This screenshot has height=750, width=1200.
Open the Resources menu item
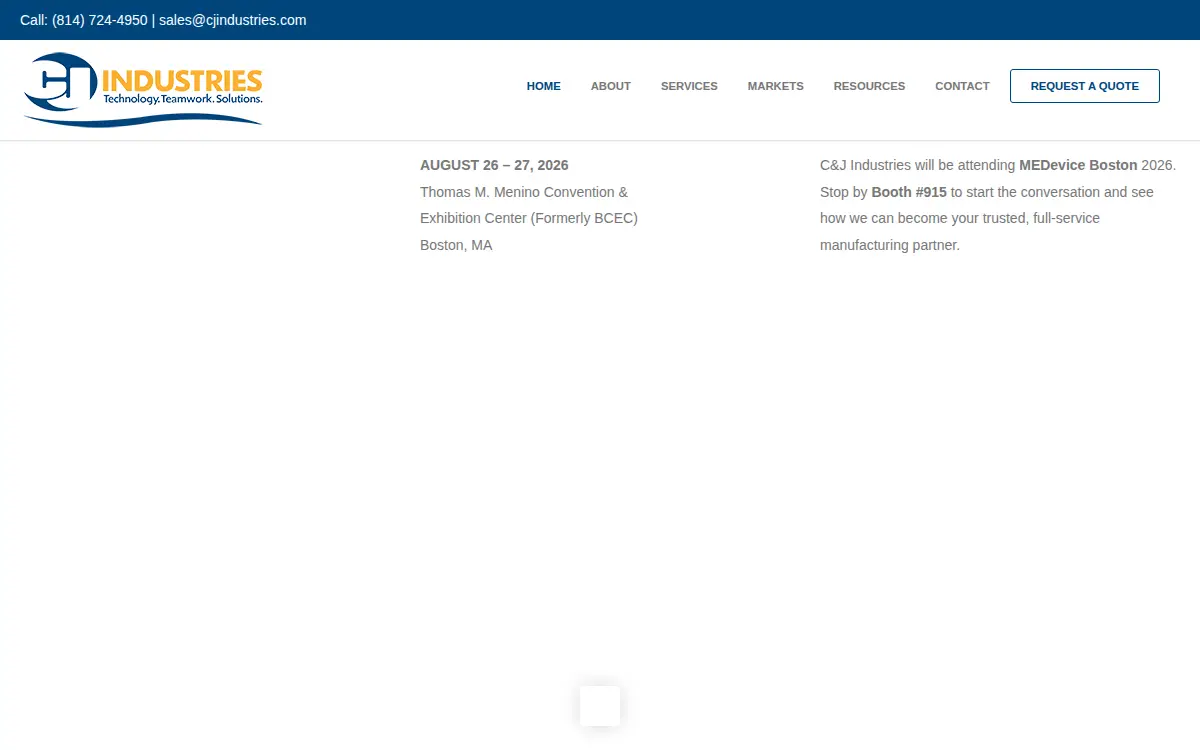(x=870, y=86)
